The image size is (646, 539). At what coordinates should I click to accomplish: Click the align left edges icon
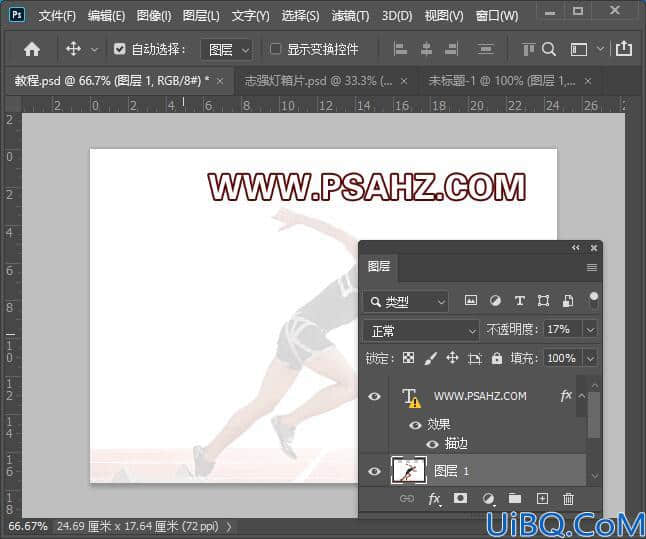pyautogui.click(x=400, y=49)
